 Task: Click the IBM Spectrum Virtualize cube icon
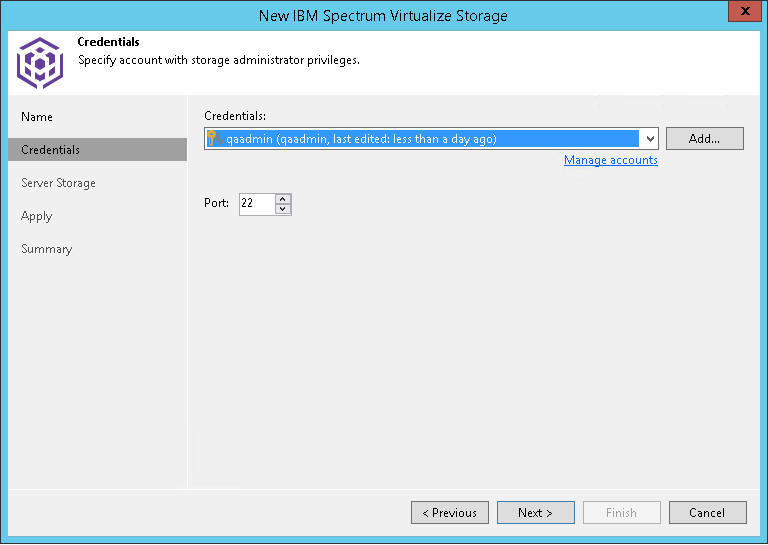(x=40, y=63)
